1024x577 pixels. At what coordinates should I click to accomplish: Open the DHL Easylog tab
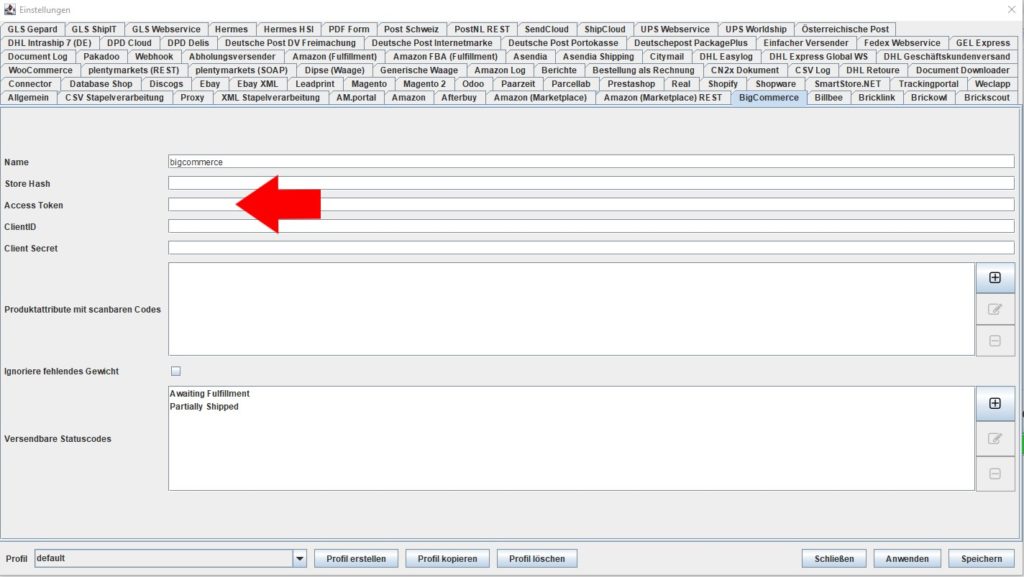(726, 57)
